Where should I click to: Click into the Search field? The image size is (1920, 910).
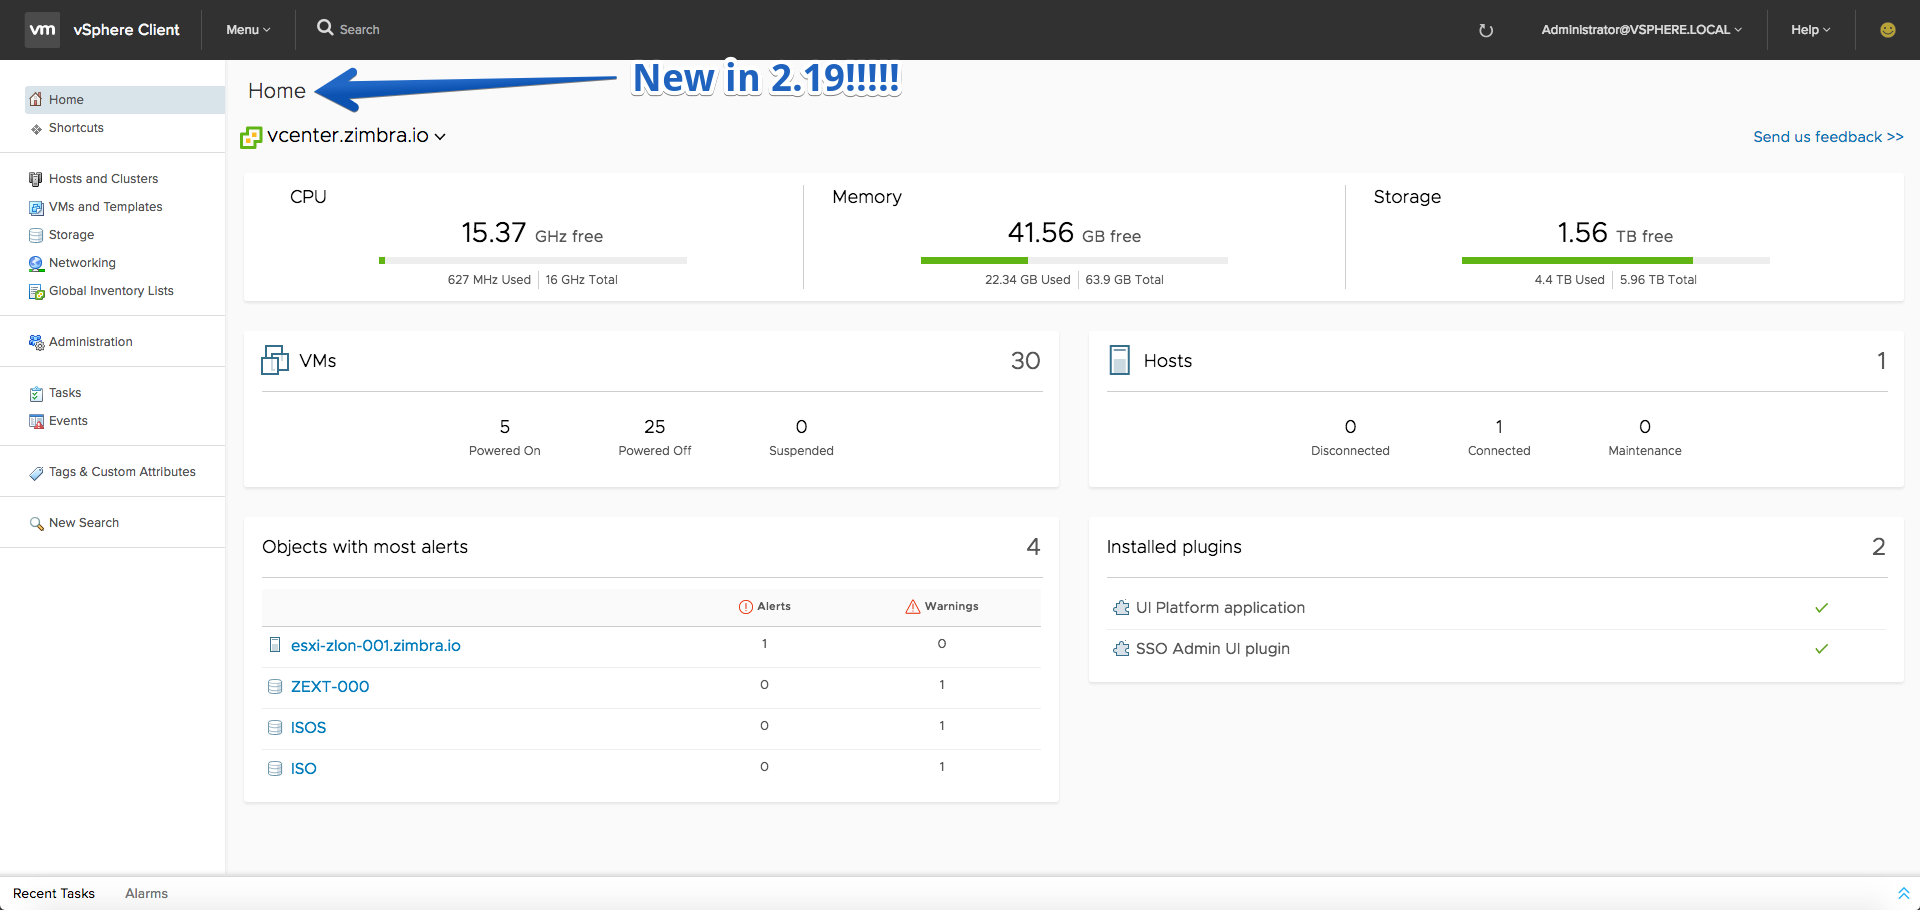(359, 30)
